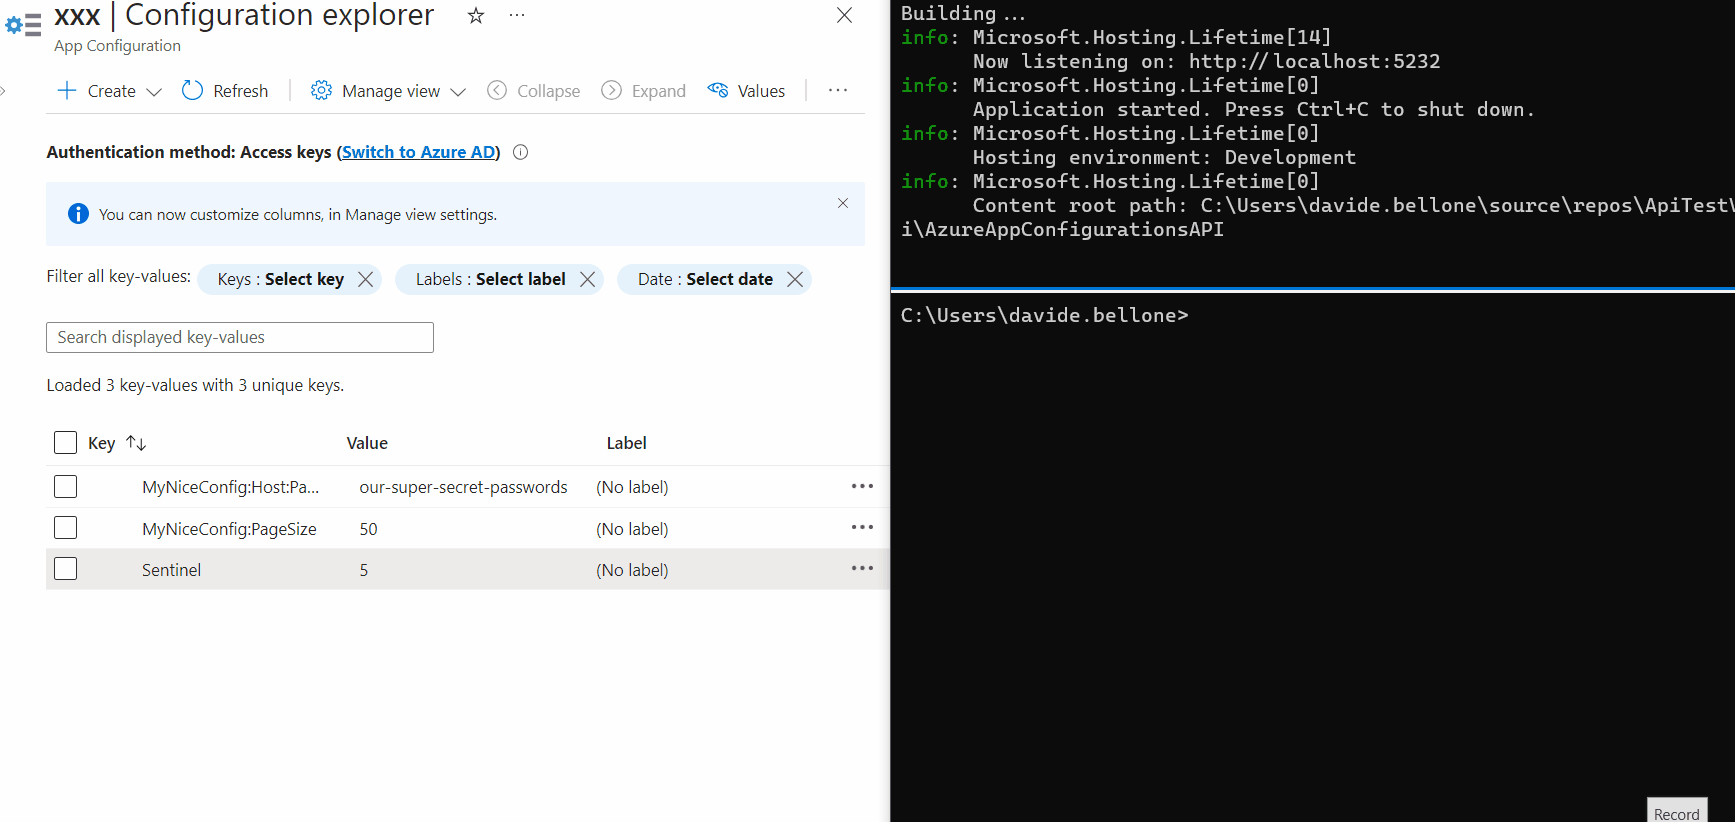The width and height of the screenshot is (1735, 822).
Task: Click the Key column header text
Action: tap(101, 443)
